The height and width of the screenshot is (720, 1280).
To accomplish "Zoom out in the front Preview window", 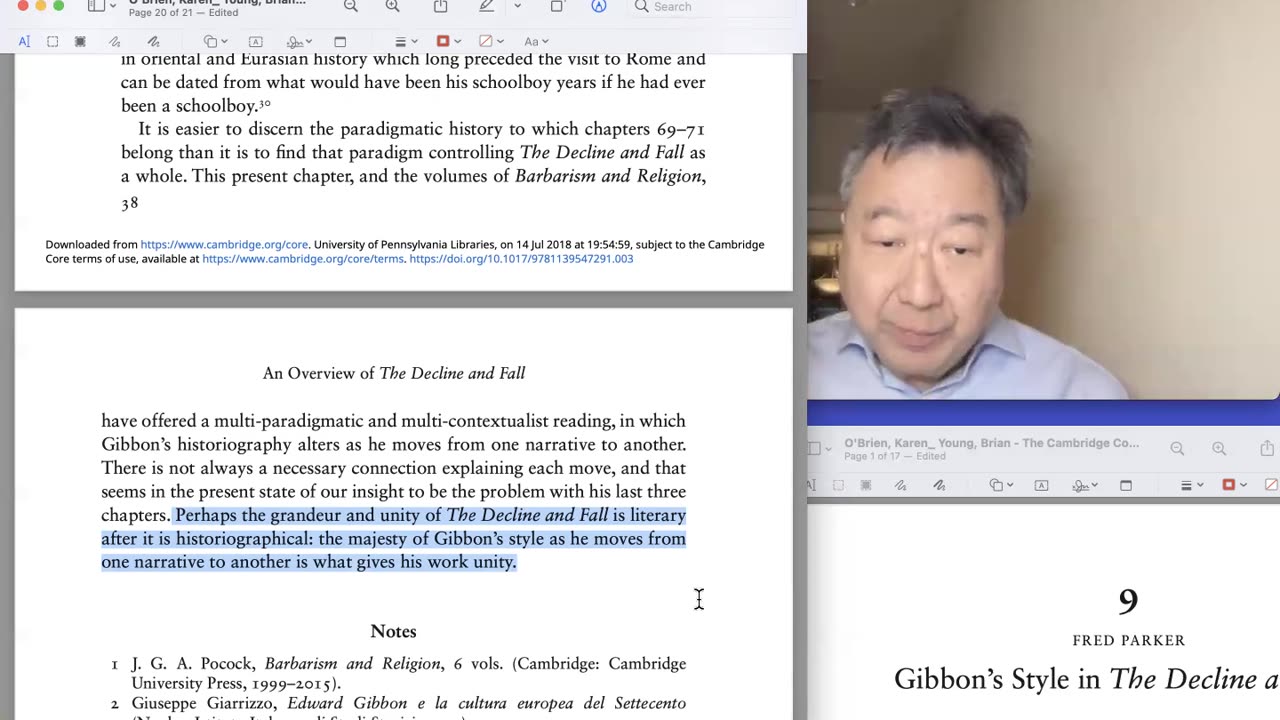I will pos(351,6).
